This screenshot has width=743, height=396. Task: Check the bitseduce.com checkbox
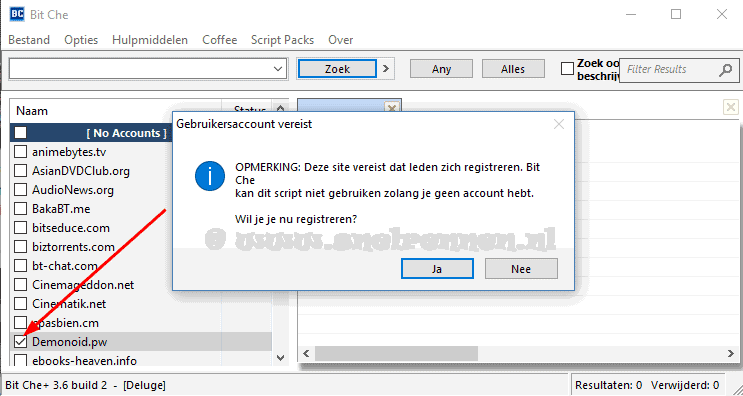pos(20,228)
